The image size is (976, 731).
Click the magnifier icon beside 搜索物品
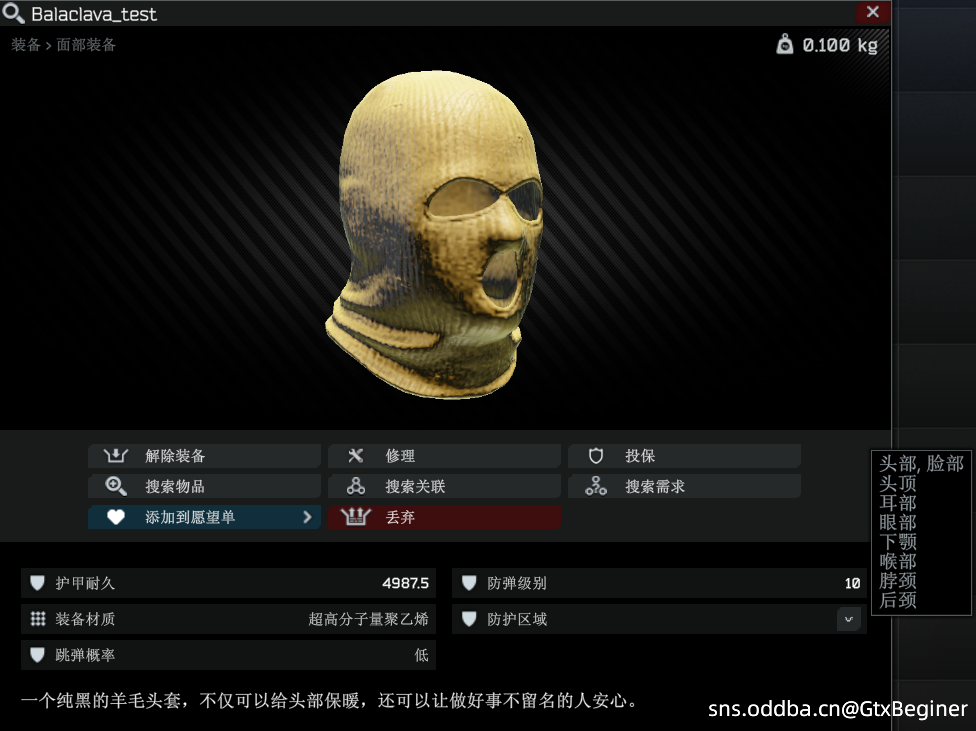116,487
